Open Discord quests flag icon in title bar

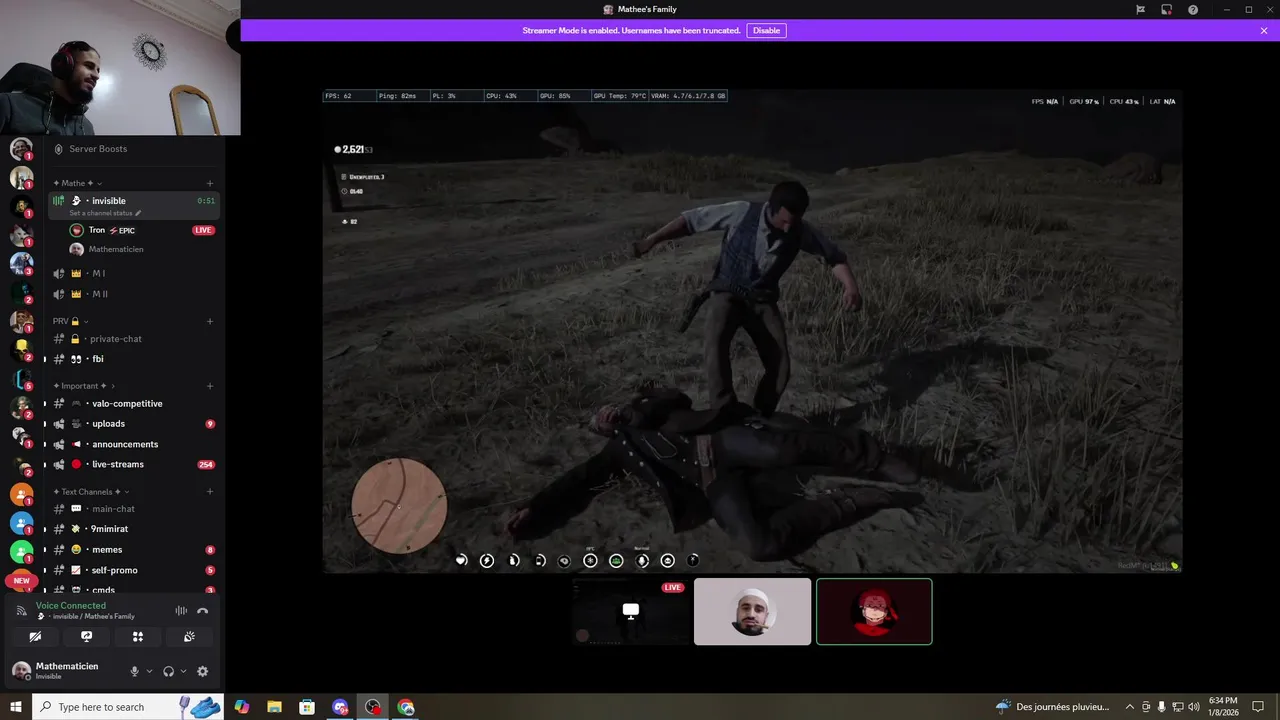pyautogui.click(x=1140, y=10)
